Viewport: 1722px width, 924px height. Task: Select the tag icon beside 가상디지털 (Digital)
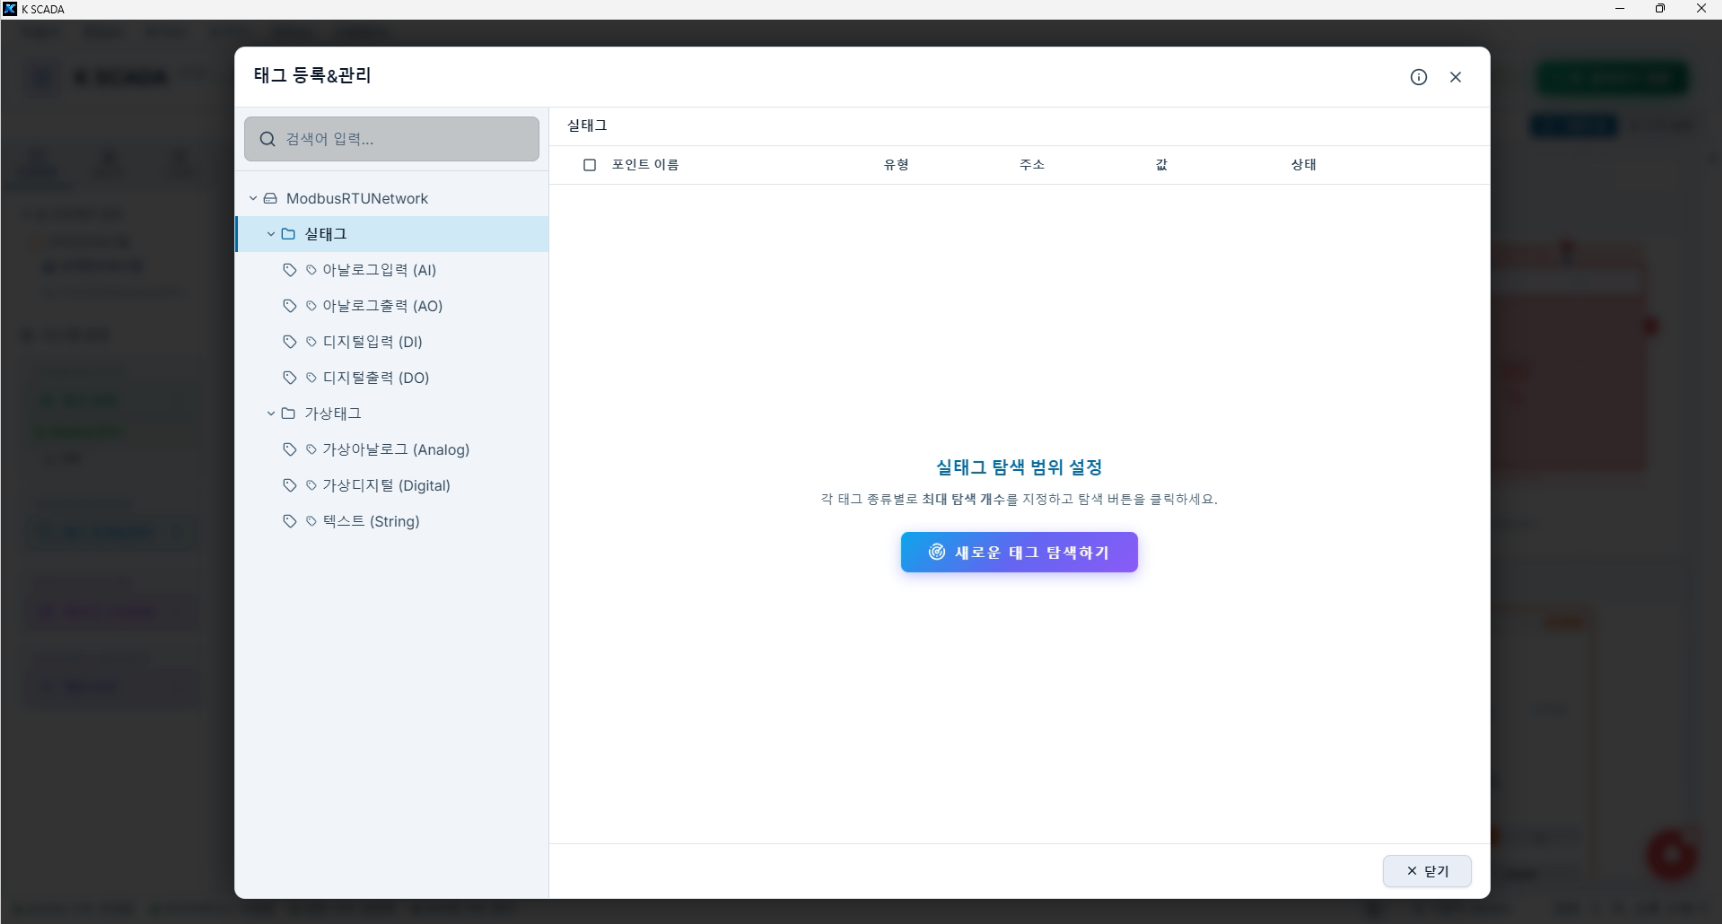(290, 485)
